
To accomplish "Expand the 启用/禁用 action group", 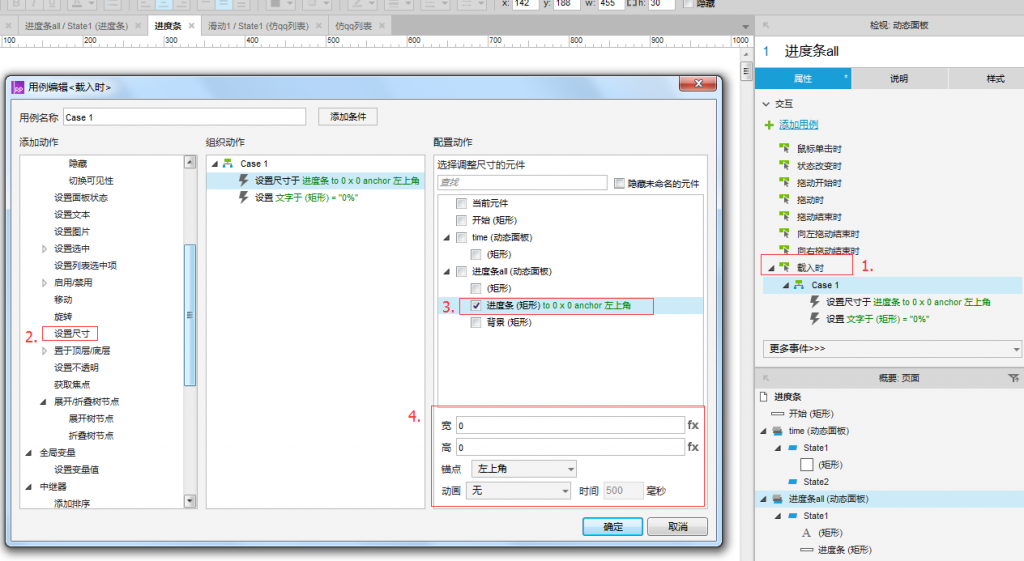I will (44, 283).
